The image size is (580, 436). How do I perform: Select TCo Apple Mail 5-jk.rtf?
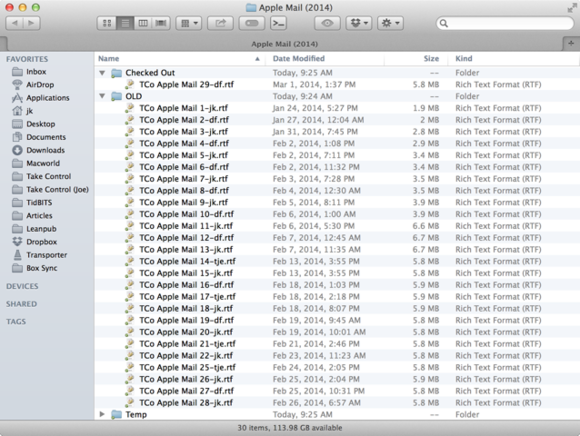tap(183, 155)
